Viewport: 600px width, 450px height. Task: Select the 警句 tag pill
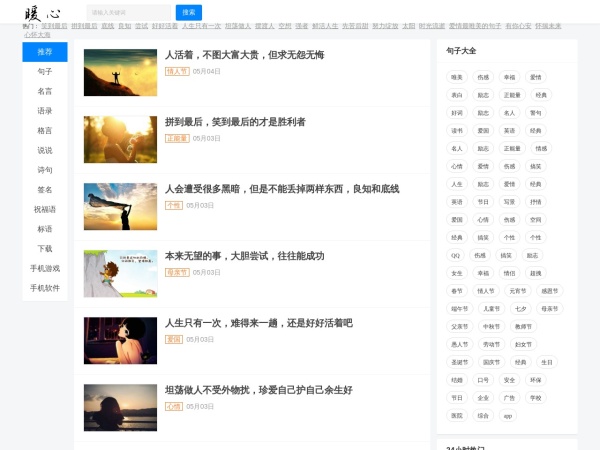535,113
